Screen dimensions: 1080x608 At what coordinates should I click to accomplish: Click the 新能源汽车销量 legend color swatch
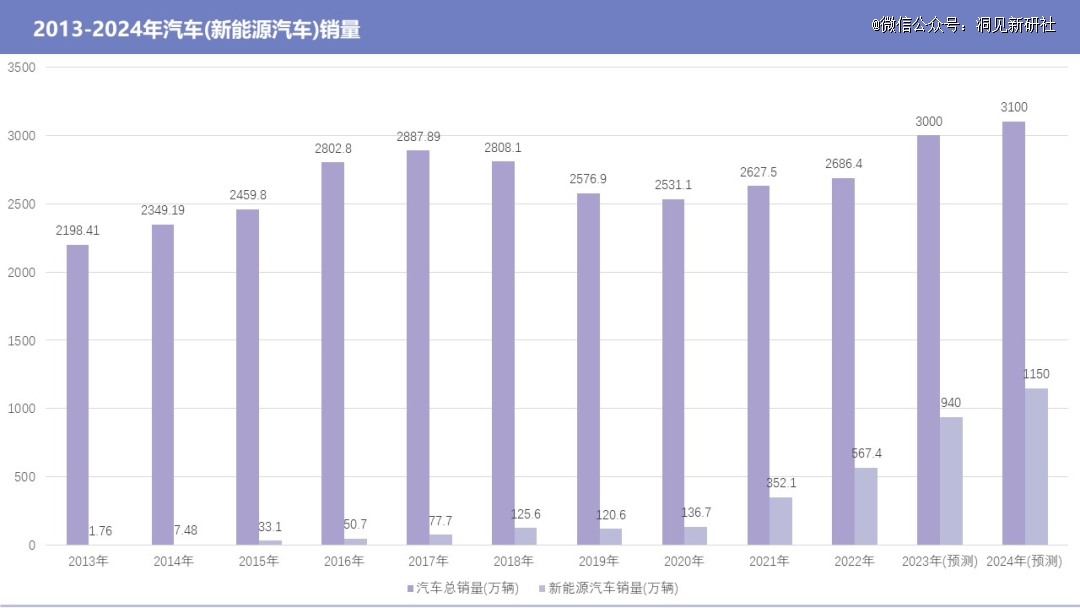[542, 589]
